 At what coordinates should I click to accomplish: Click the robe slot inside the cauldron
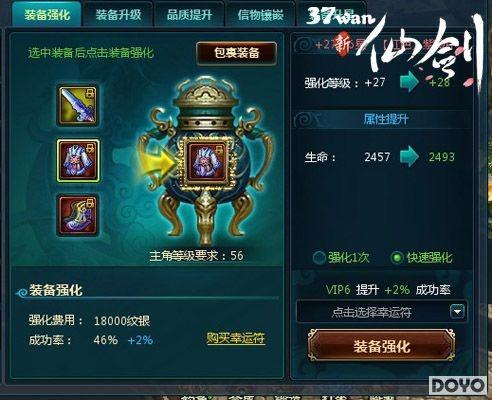(x=206, y=162)
